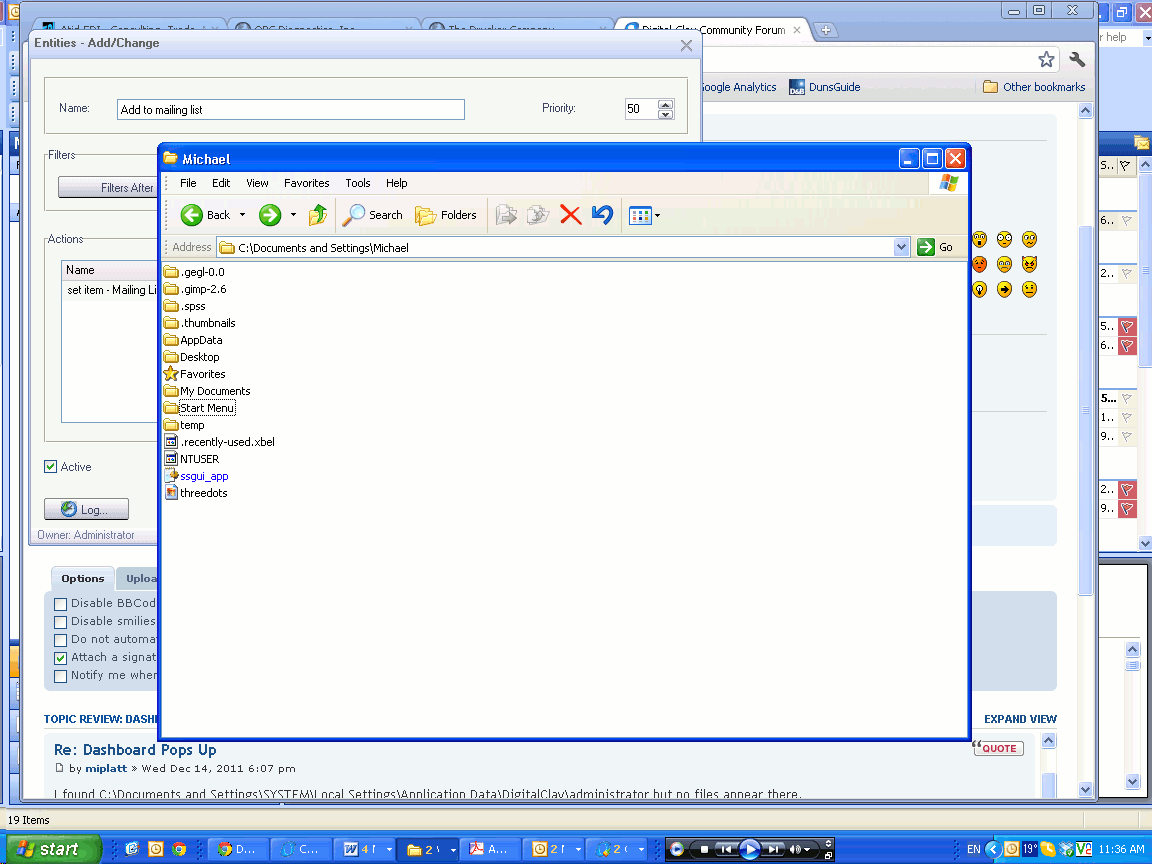Click the stop button in taskbar media player
Screen dimensions: 1152x864
click(704, 849)
